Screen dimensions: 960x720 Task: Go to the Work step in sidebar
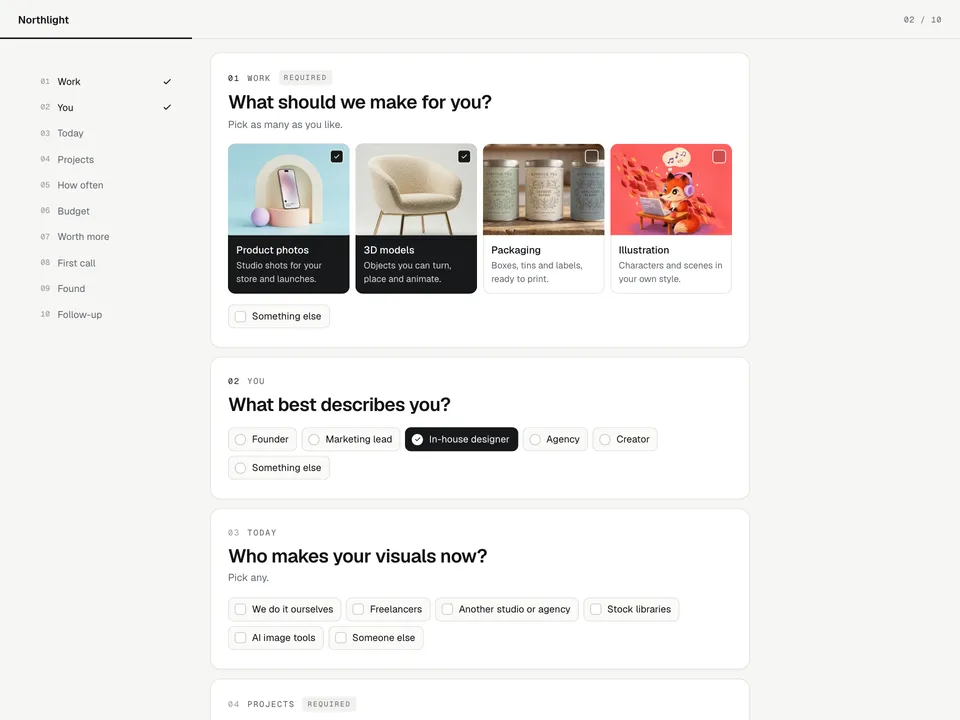(x=105, y=81)
